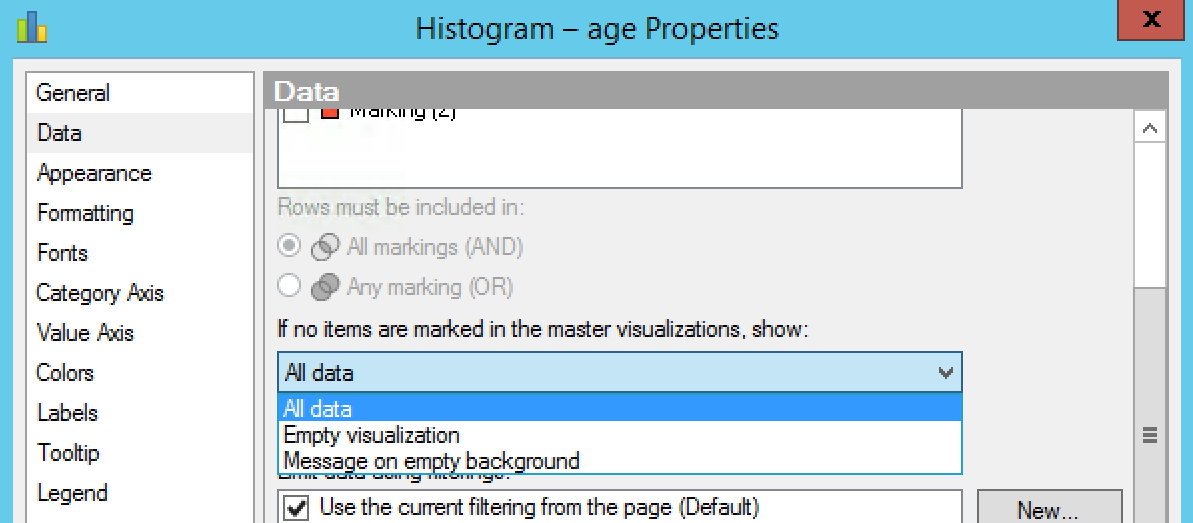Click the New... button
1193x523 pixels.
(1049, 509)
